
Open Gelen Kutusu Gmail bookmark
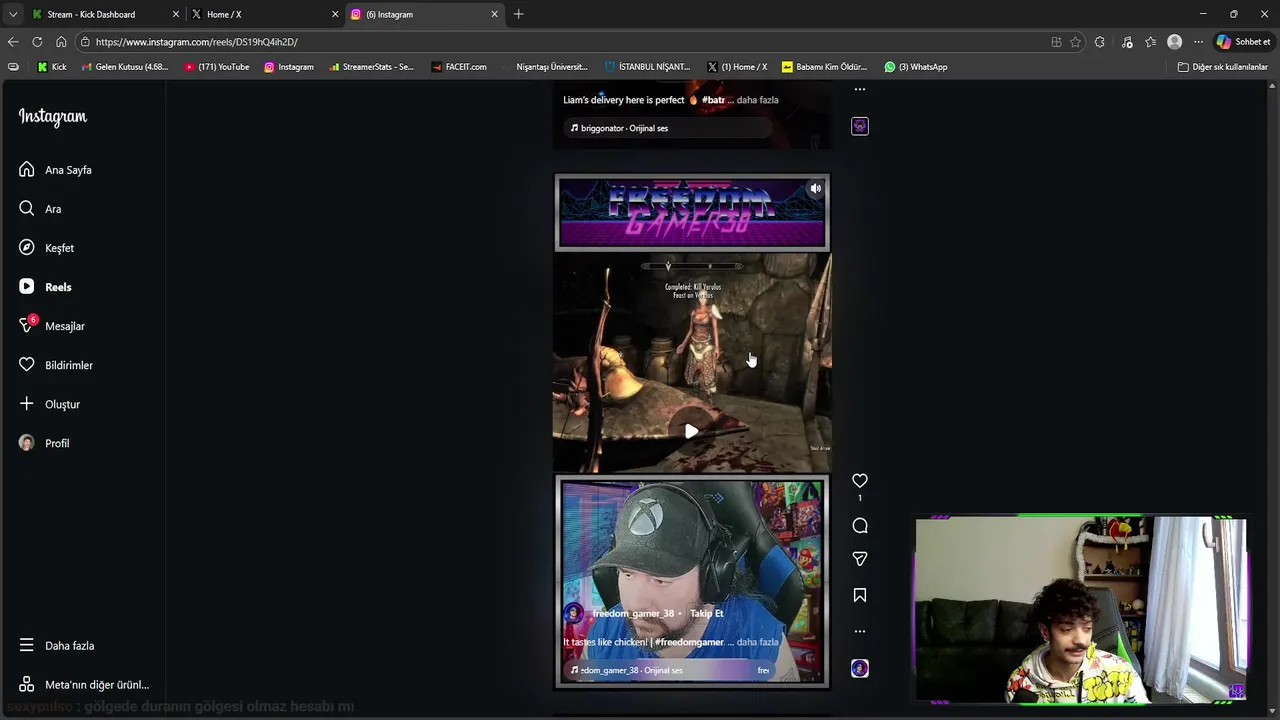point(125,67)
